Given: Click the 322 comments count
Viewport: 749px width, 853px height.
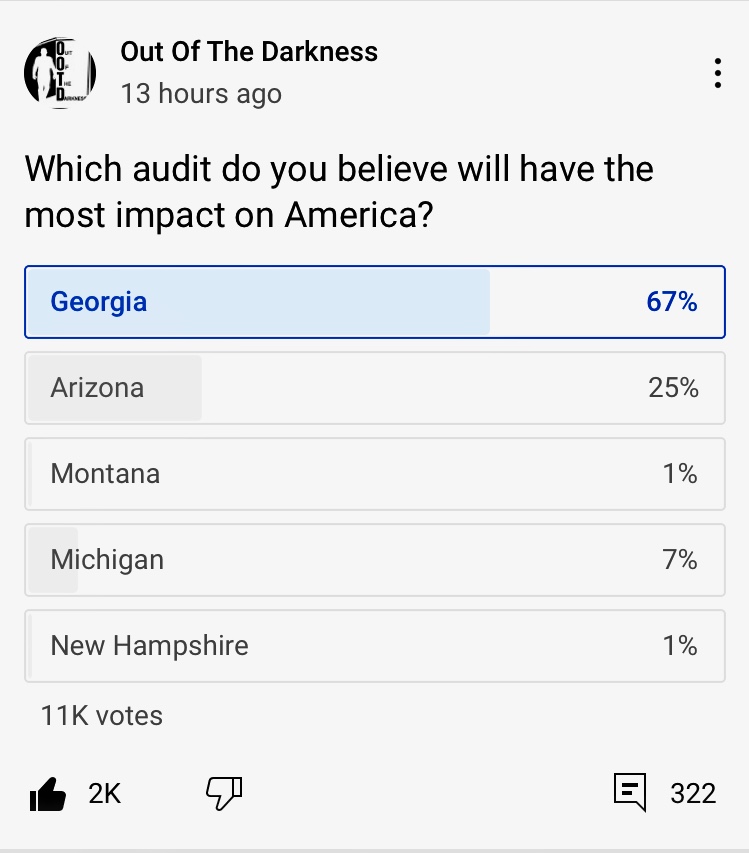Looking at the screenshot, I should coord(693,794).
